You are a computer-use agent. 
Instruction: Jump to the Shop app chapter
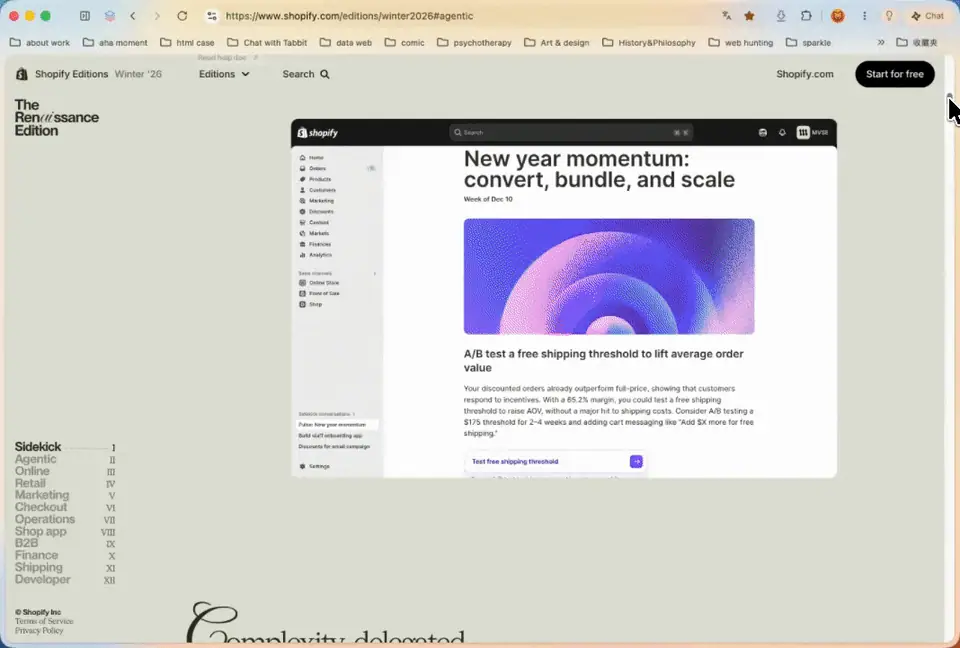point(64,532)
